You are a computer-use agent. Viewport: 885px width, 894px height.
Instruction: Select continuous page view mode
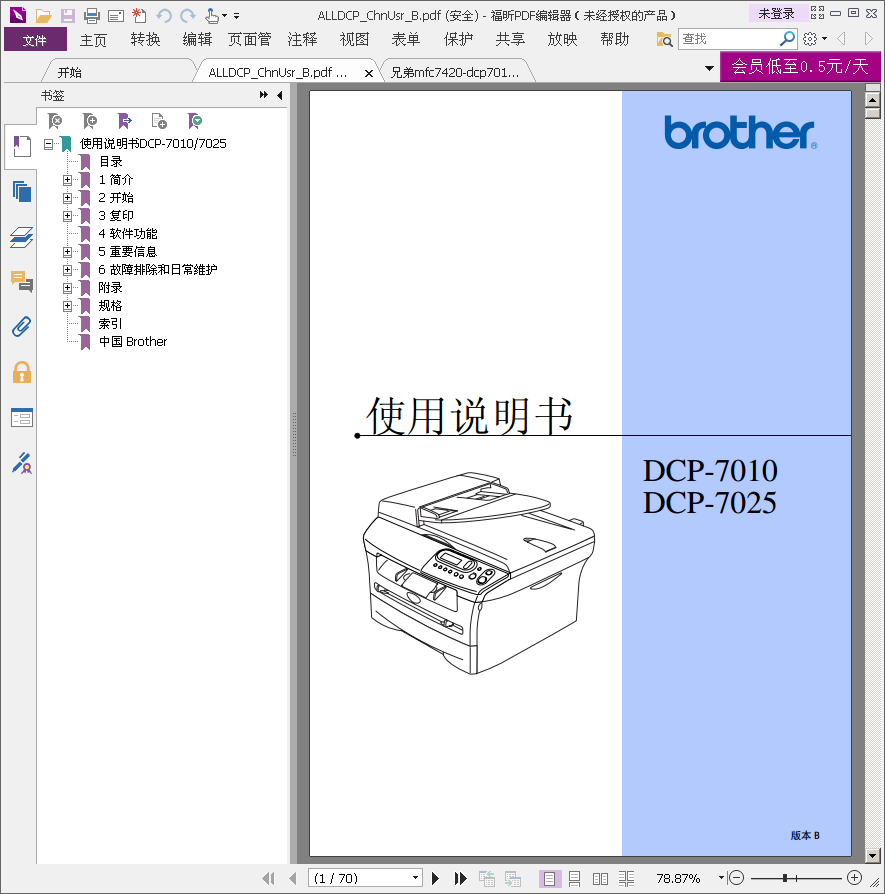pyautogui.click(x=574, y=879)
